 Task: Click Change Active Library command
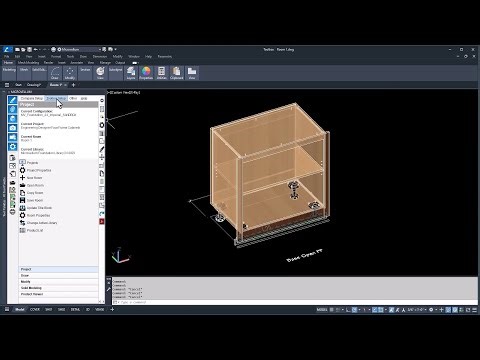(42, 223)
